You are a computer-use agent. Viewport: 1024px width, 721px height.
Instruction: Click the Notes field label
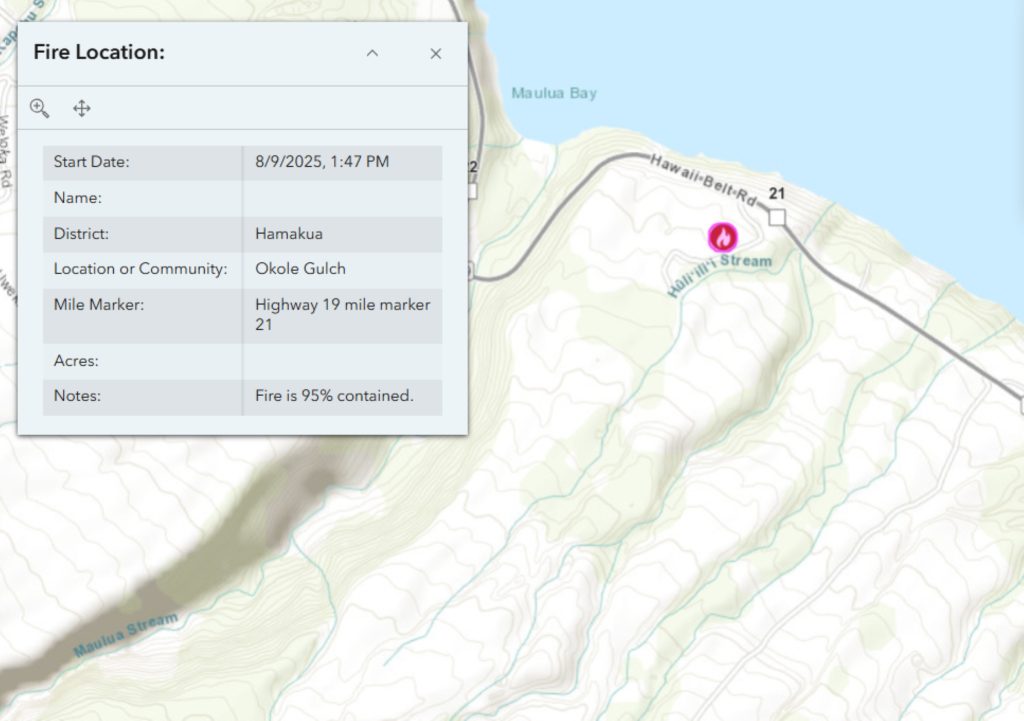(x=77, y=396)
